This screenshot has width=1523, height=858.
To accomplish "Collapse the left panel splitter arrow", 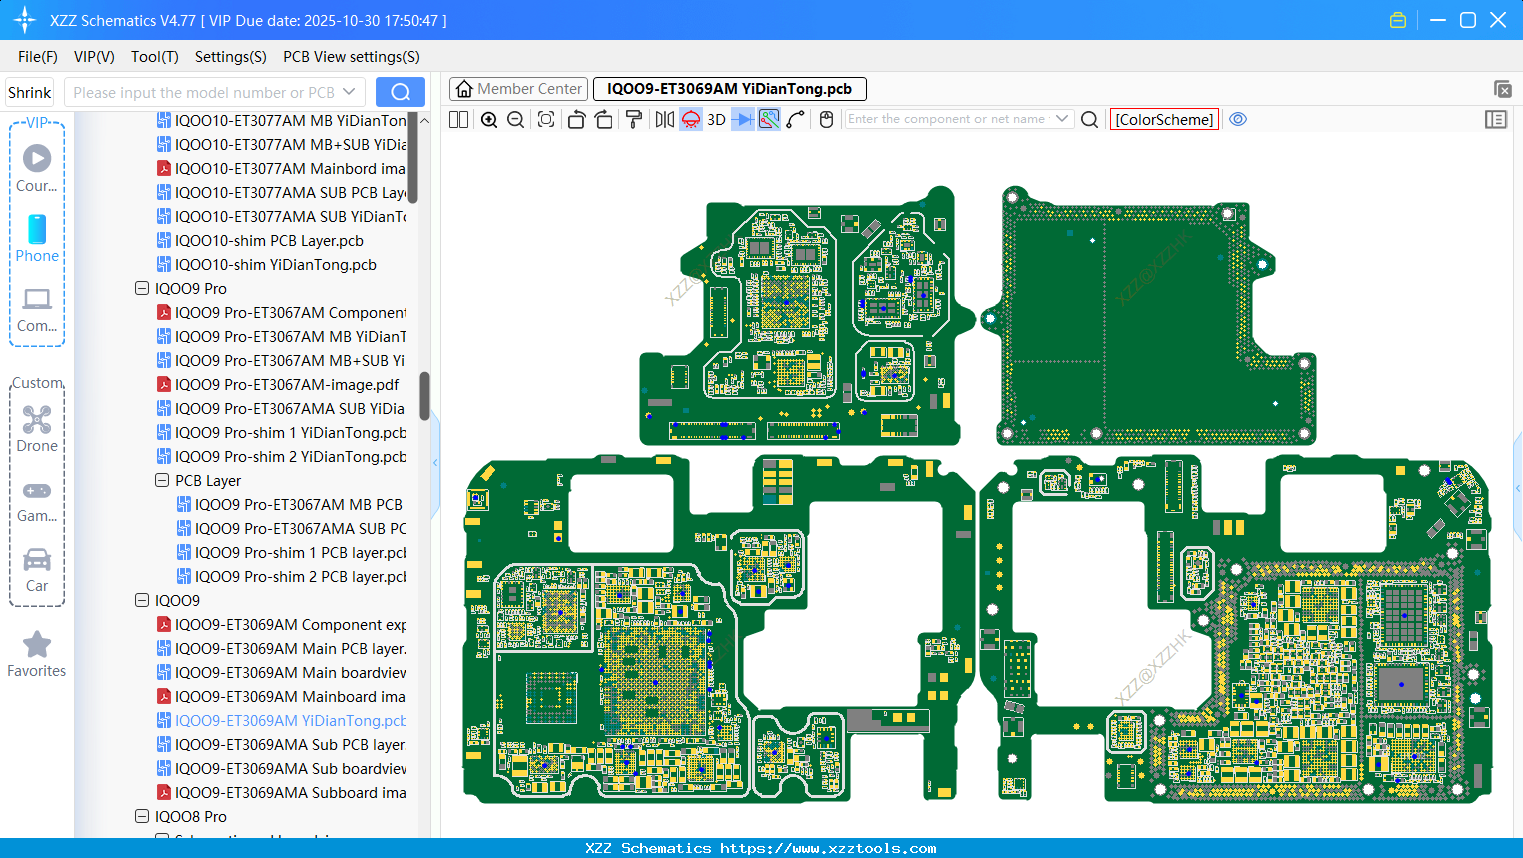I will coord(435,462).
